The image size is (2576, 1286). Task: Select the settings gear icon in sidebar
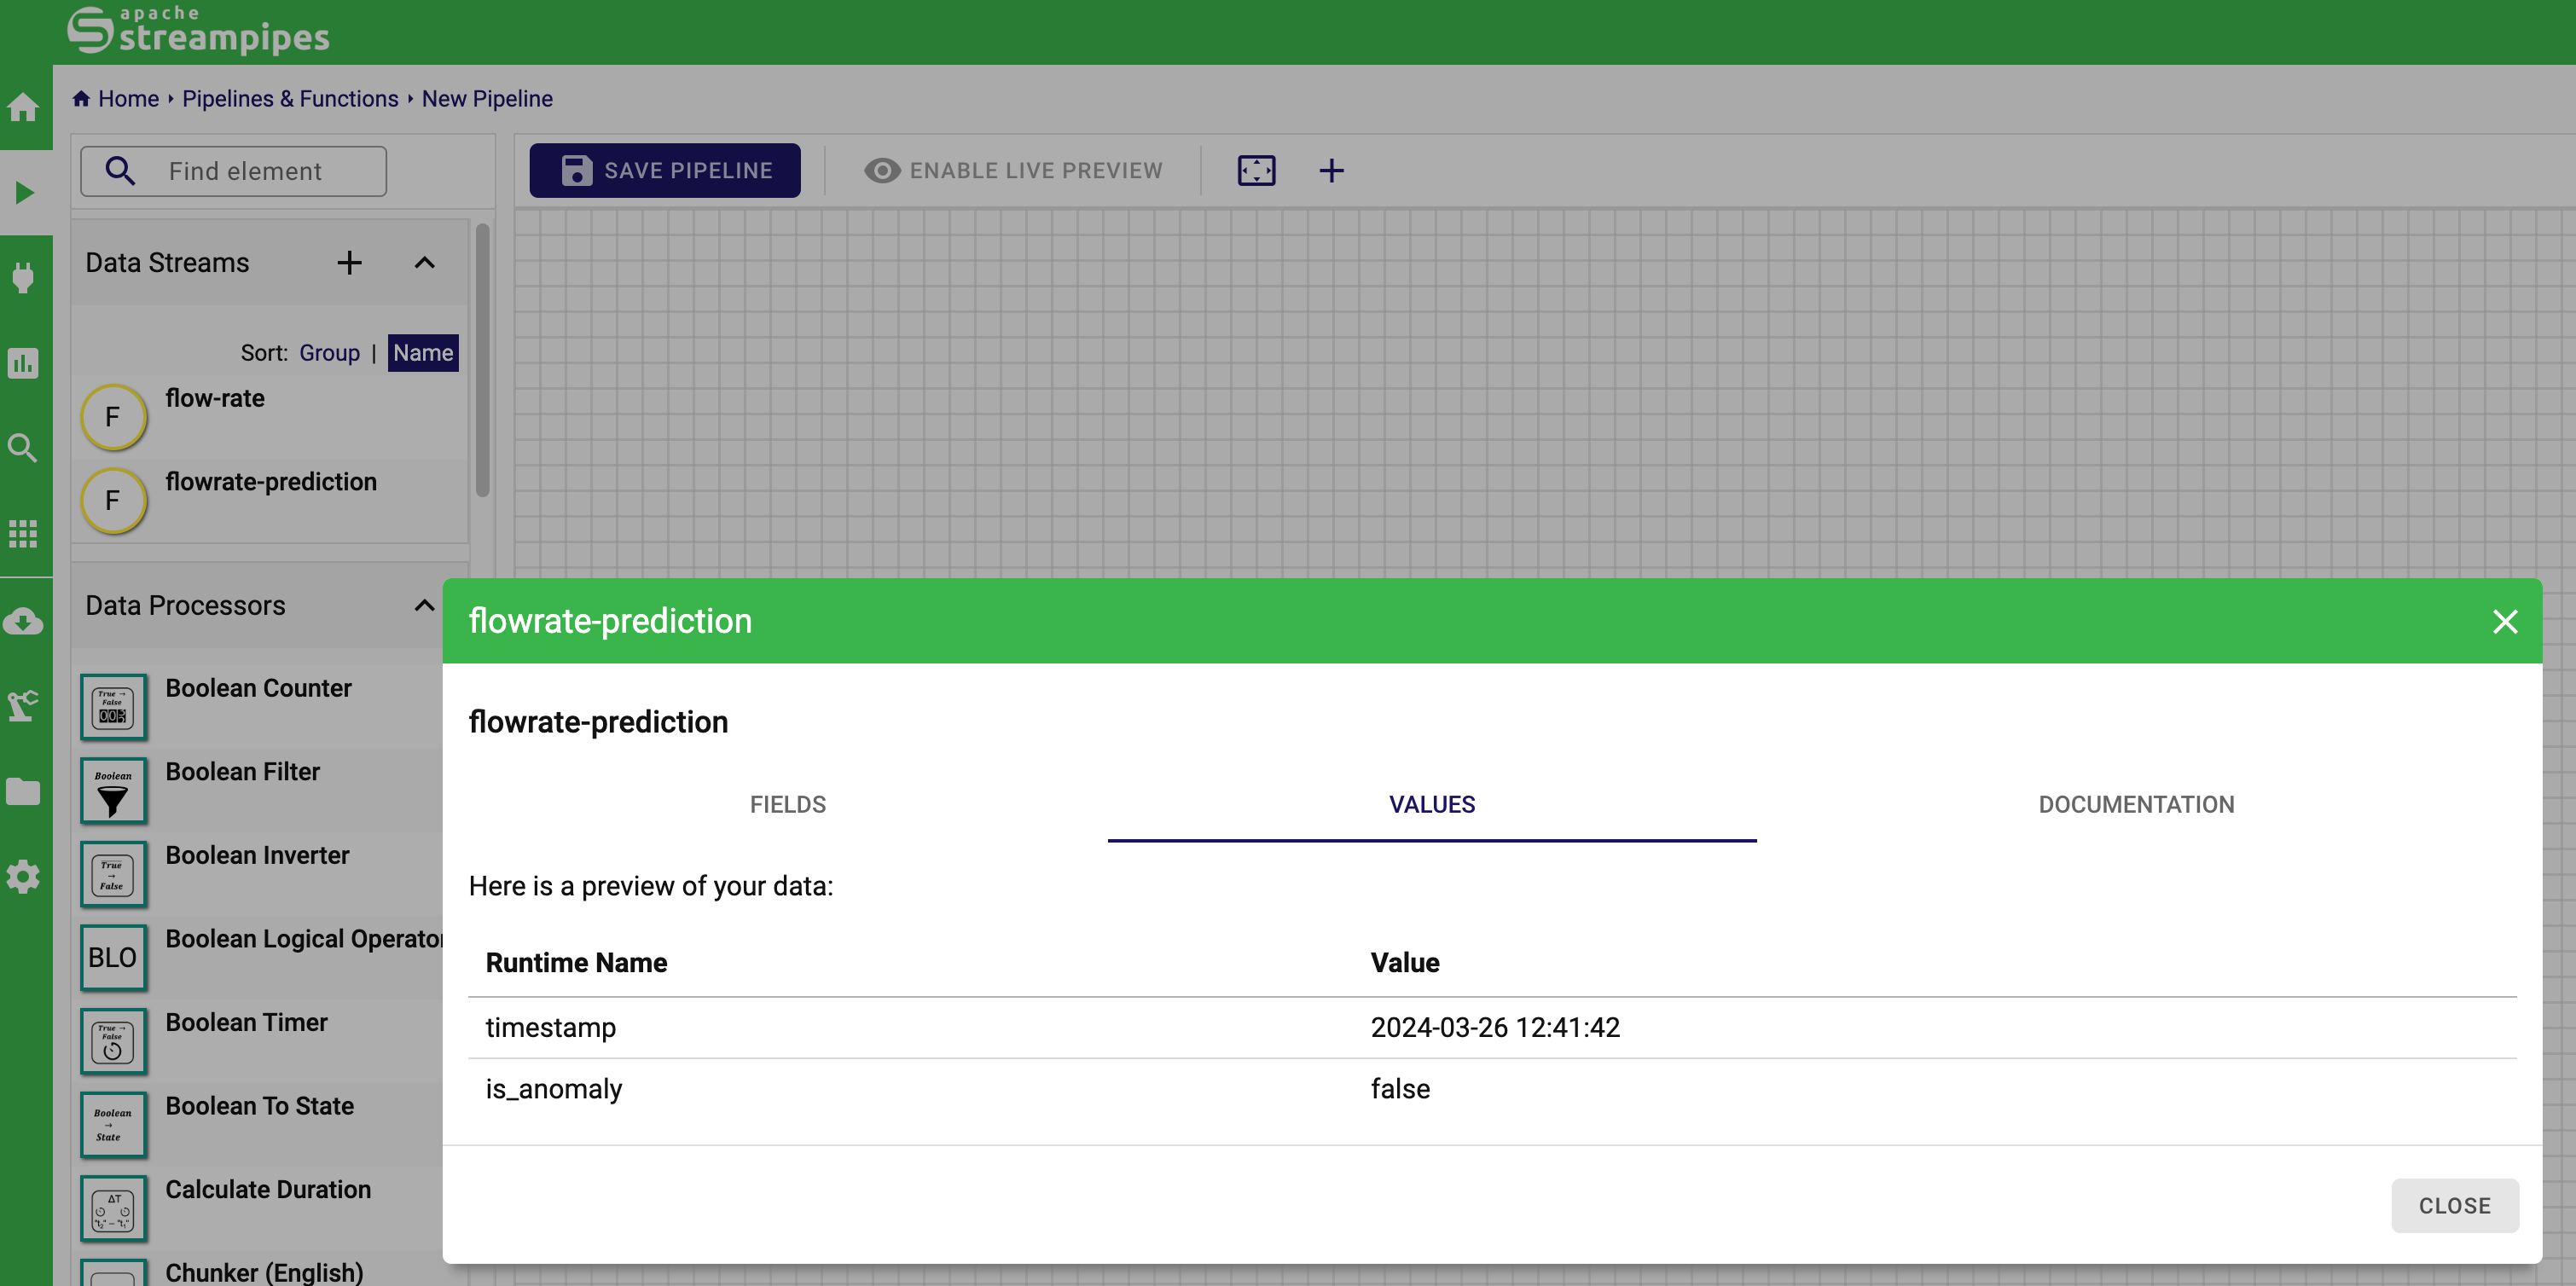pos(25,877)
